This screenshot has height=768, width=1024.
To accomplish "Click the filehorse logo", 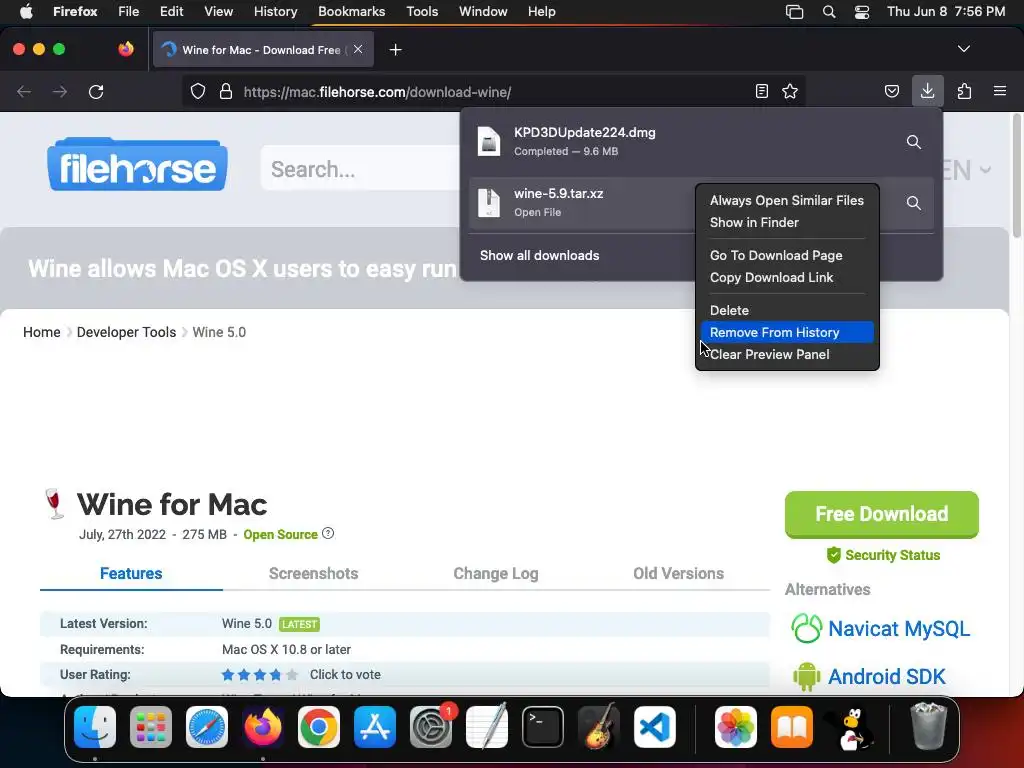I will point(137,165).
